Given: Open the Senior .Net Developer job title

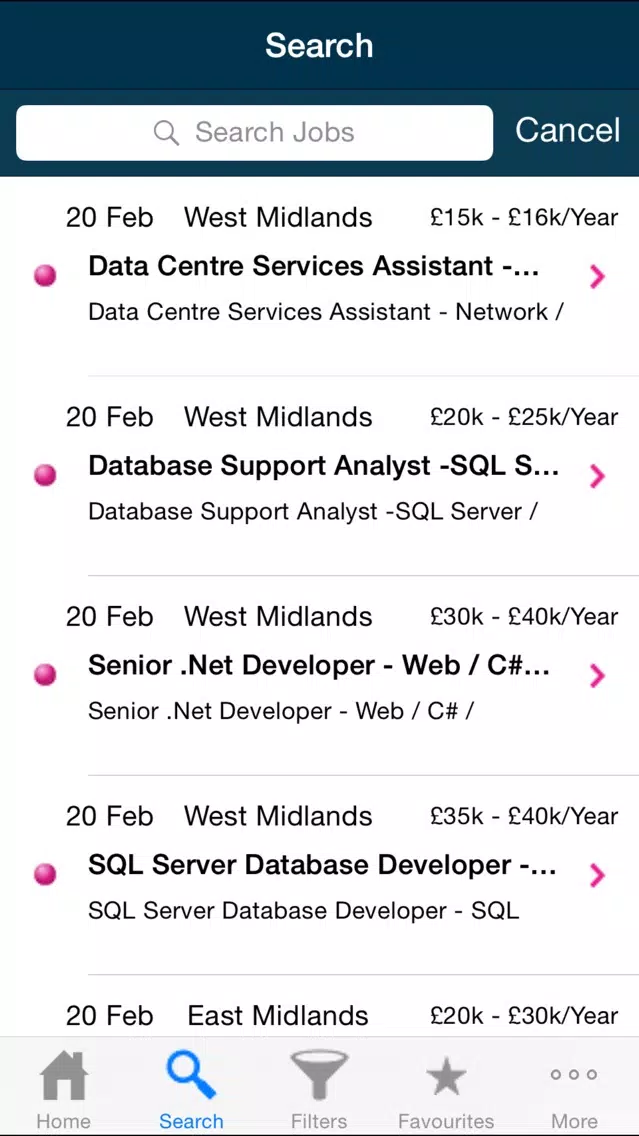Looking at the screenshot, I should pyautogui.click(x=319, y=665).
